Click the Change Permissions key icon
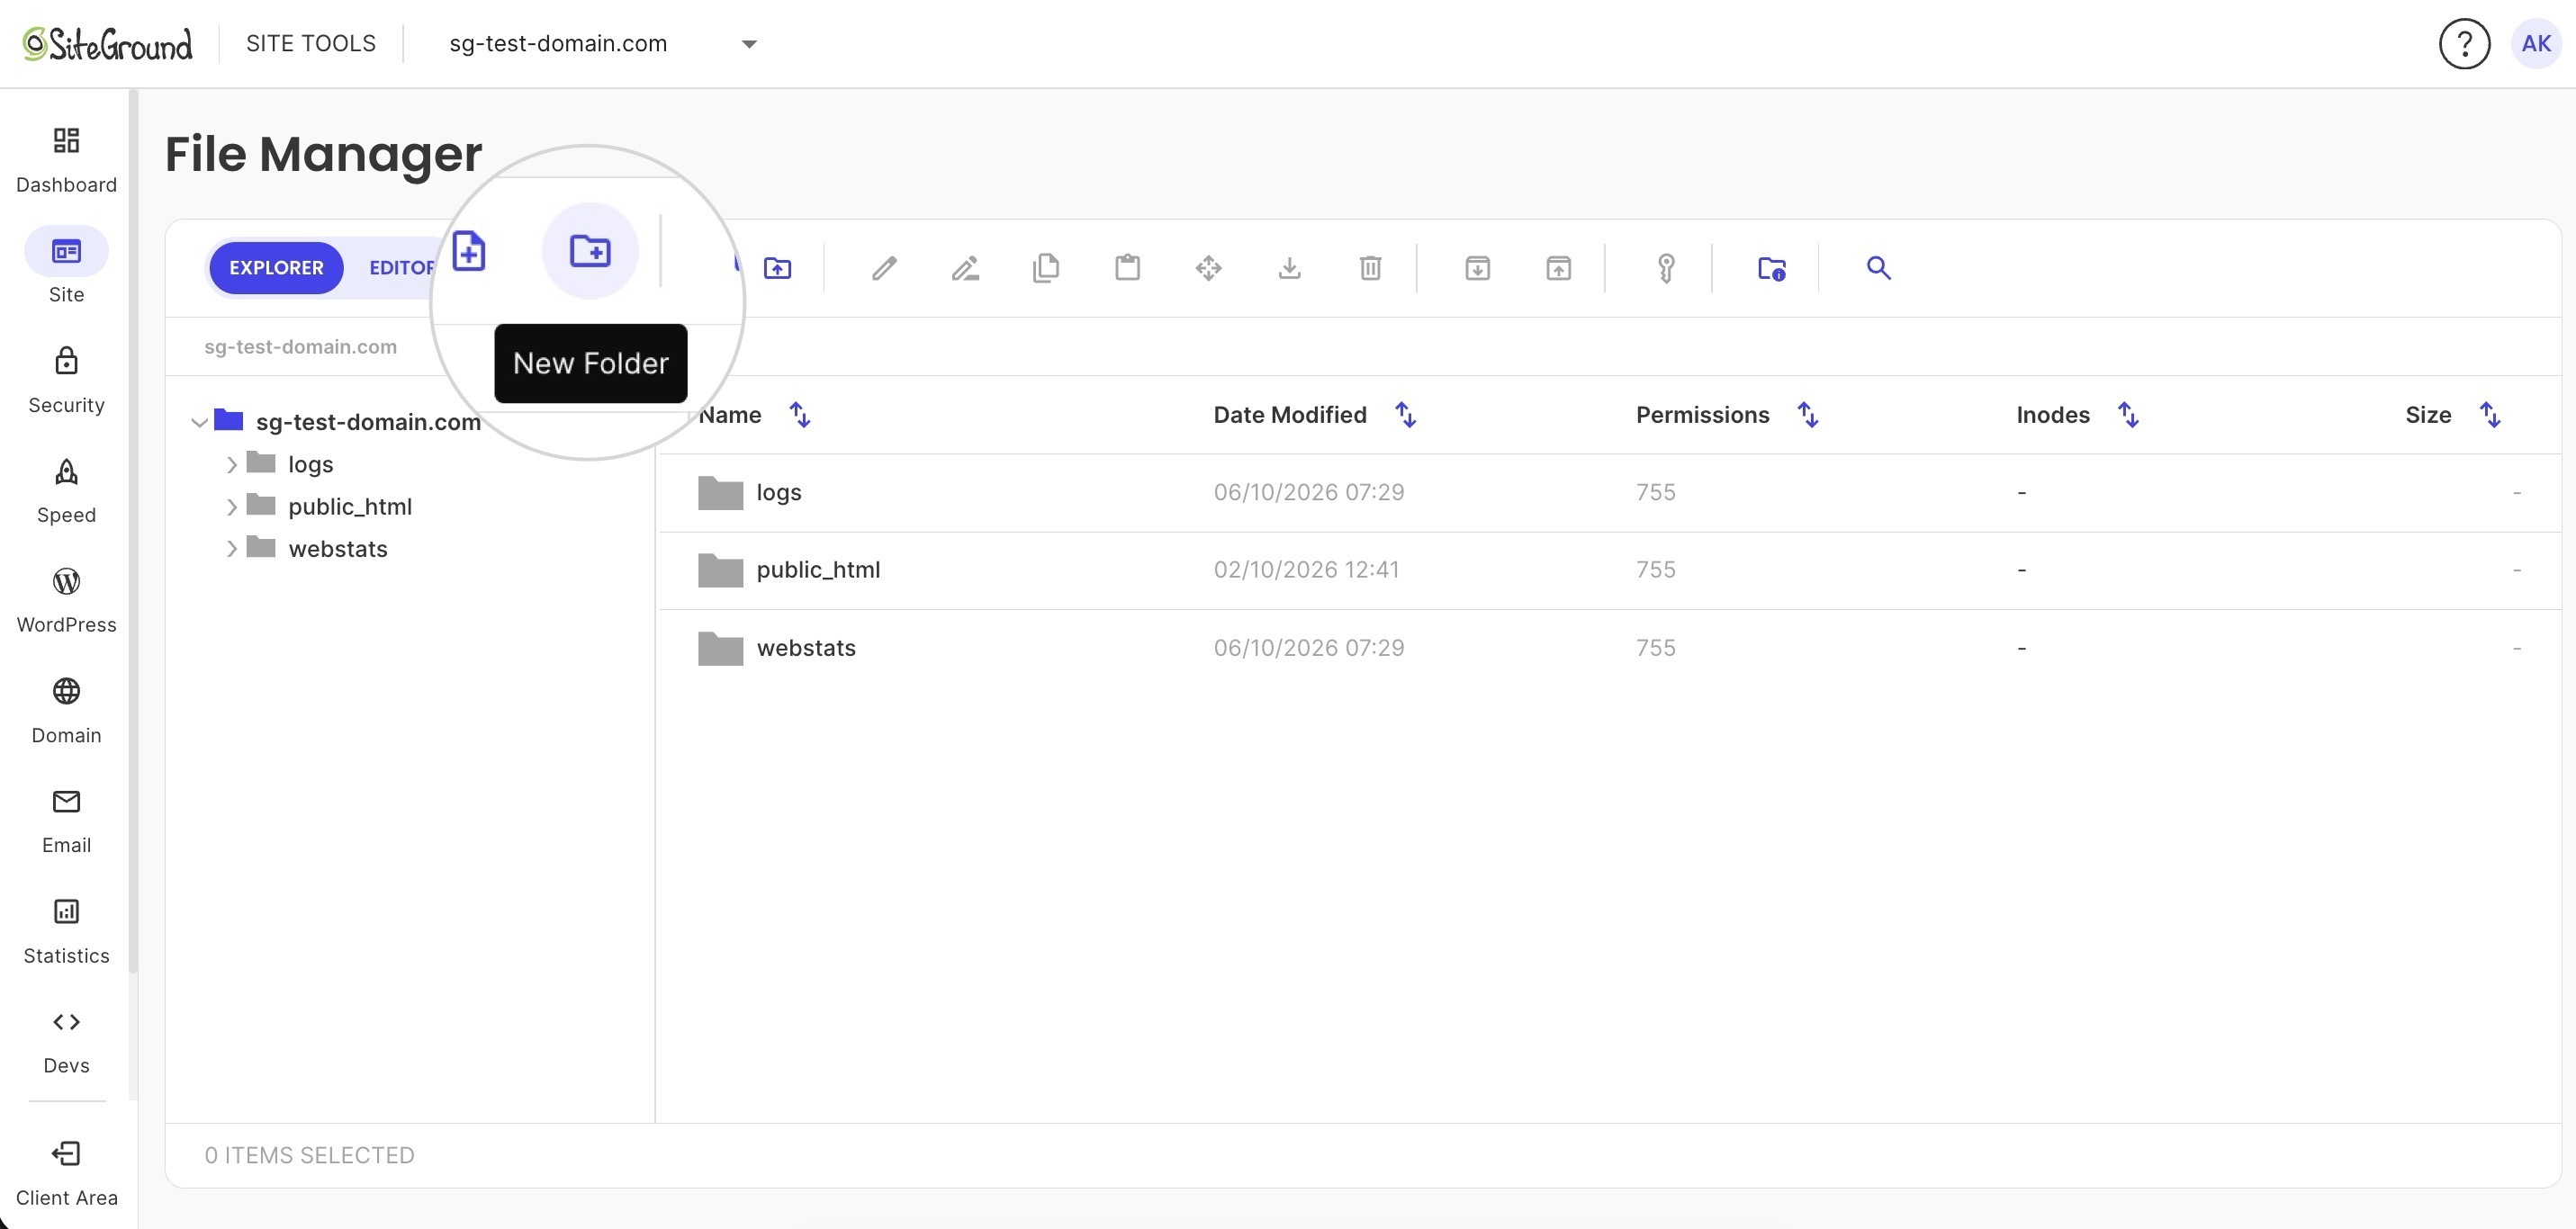 point(1666,268)
